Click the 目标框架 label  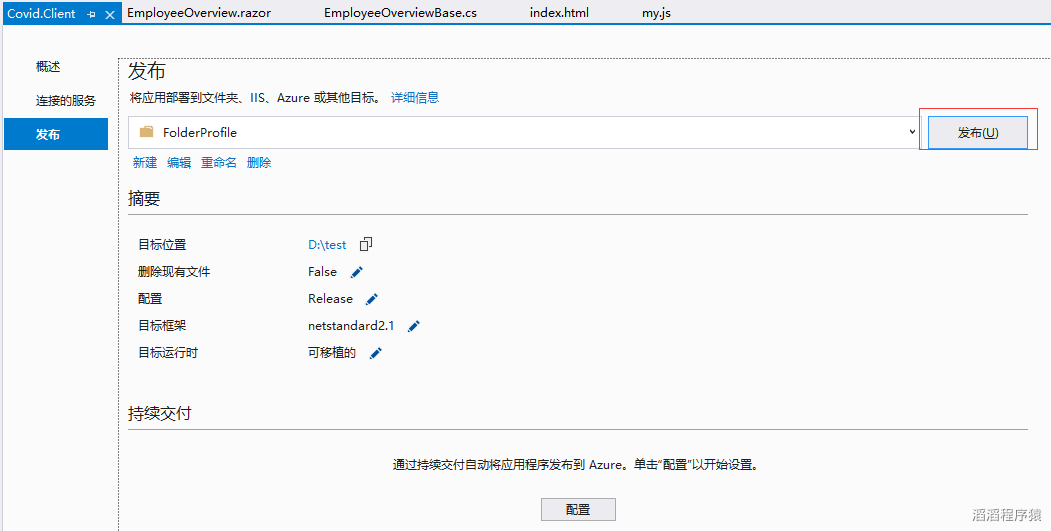(162, 326)
